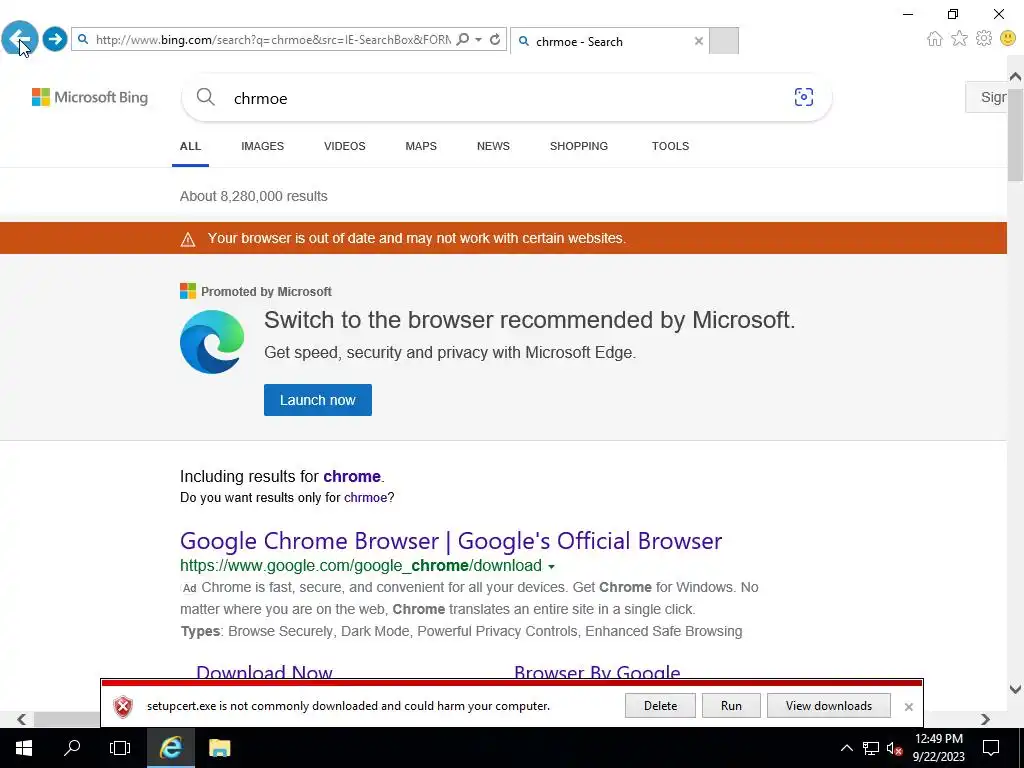1024x768 pixels.
Task: Open the Action Center notifications icon
Action: (991, 748)
